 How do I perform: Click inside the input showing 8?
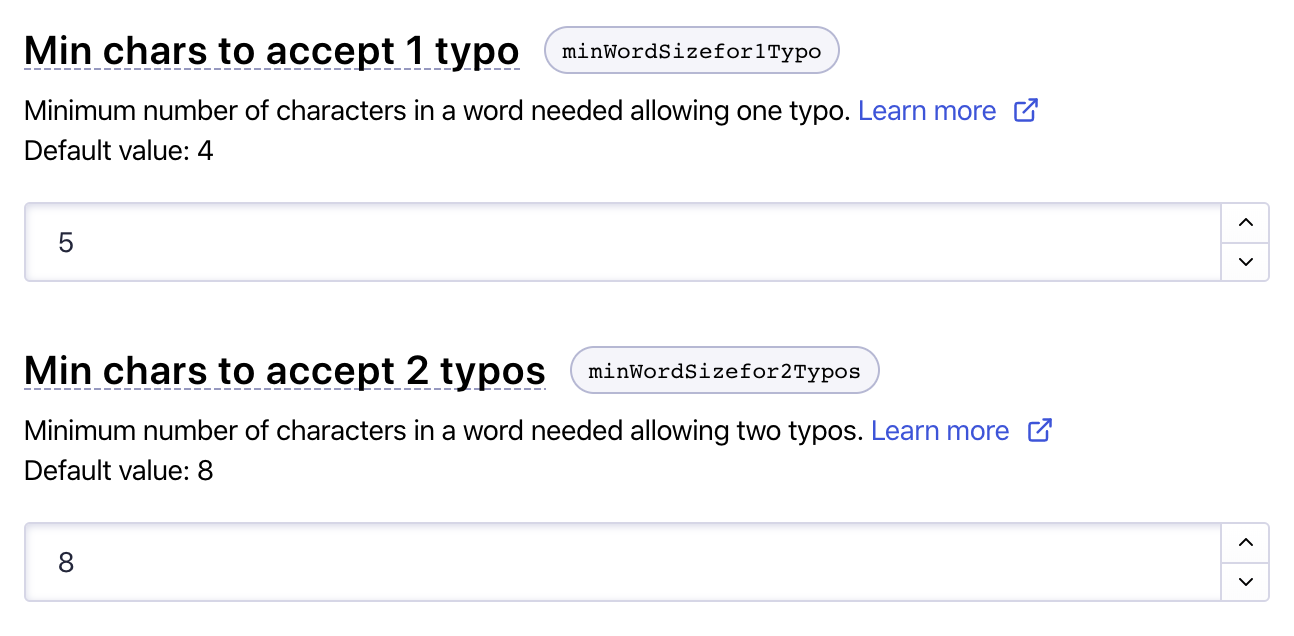[400, 562]
